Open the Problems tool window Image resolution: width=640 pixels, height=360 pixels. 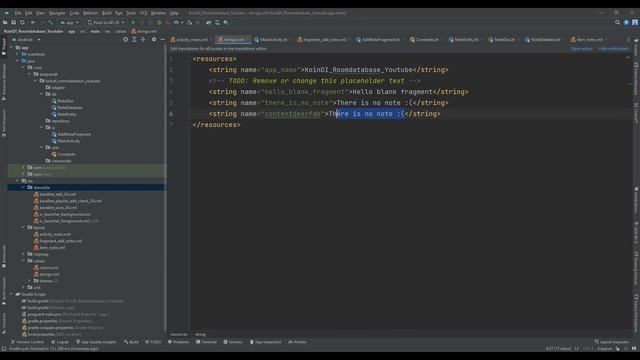click(x=178, y=342)
